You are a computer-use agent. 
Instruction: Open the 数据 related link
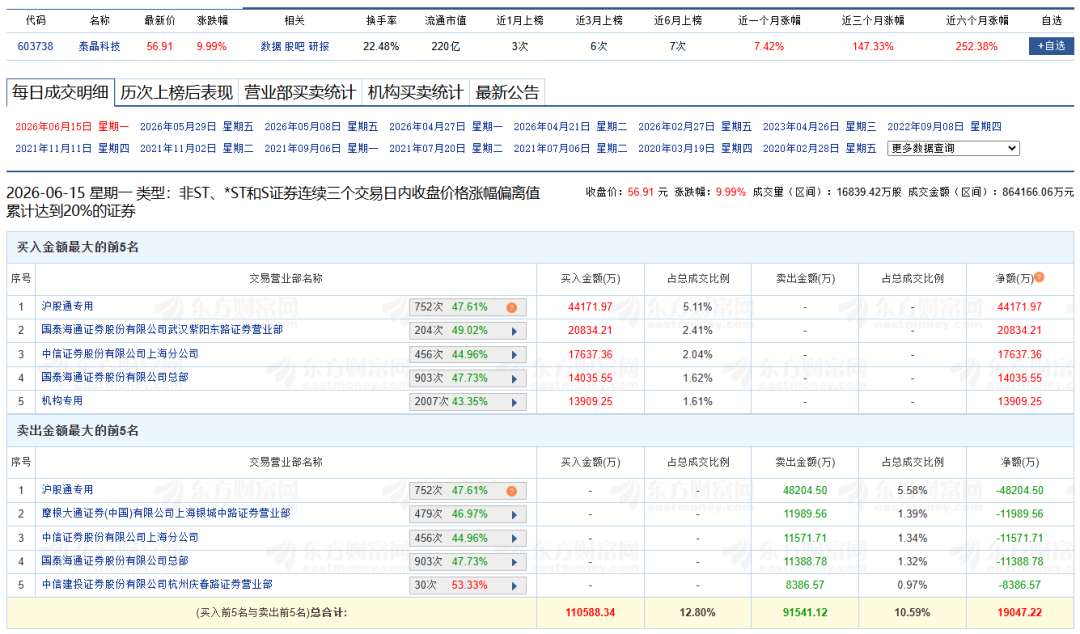pos(271,46)
